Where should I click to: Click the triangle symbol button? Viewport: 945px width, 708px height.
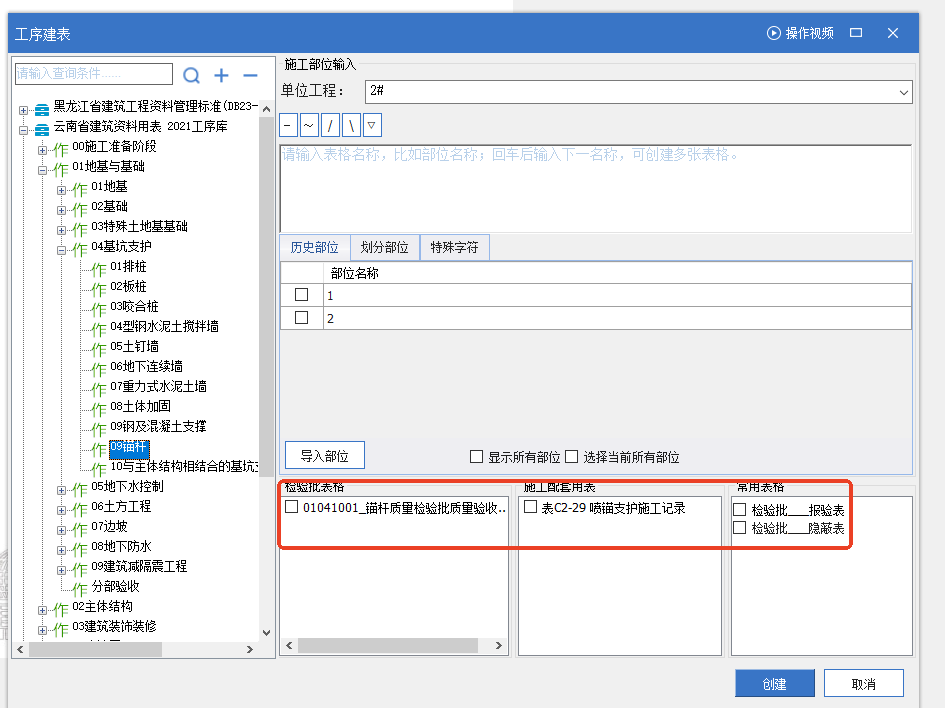tap(372, 125)
